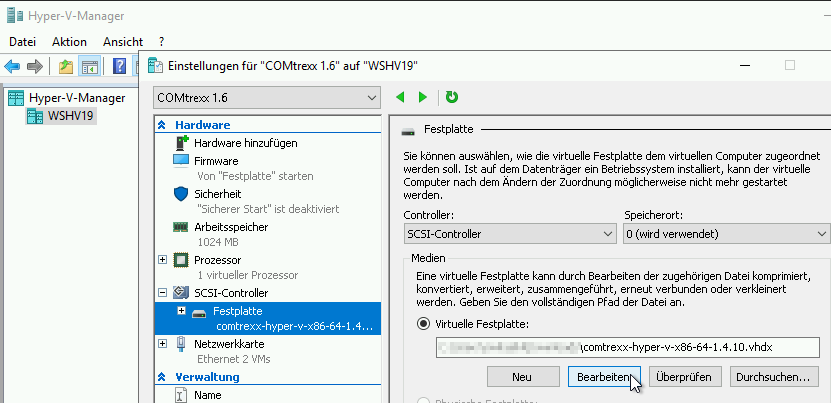Click the Bearbeiten button
The width and height of the screenshot is (831, 403).
tap(604, 377)
